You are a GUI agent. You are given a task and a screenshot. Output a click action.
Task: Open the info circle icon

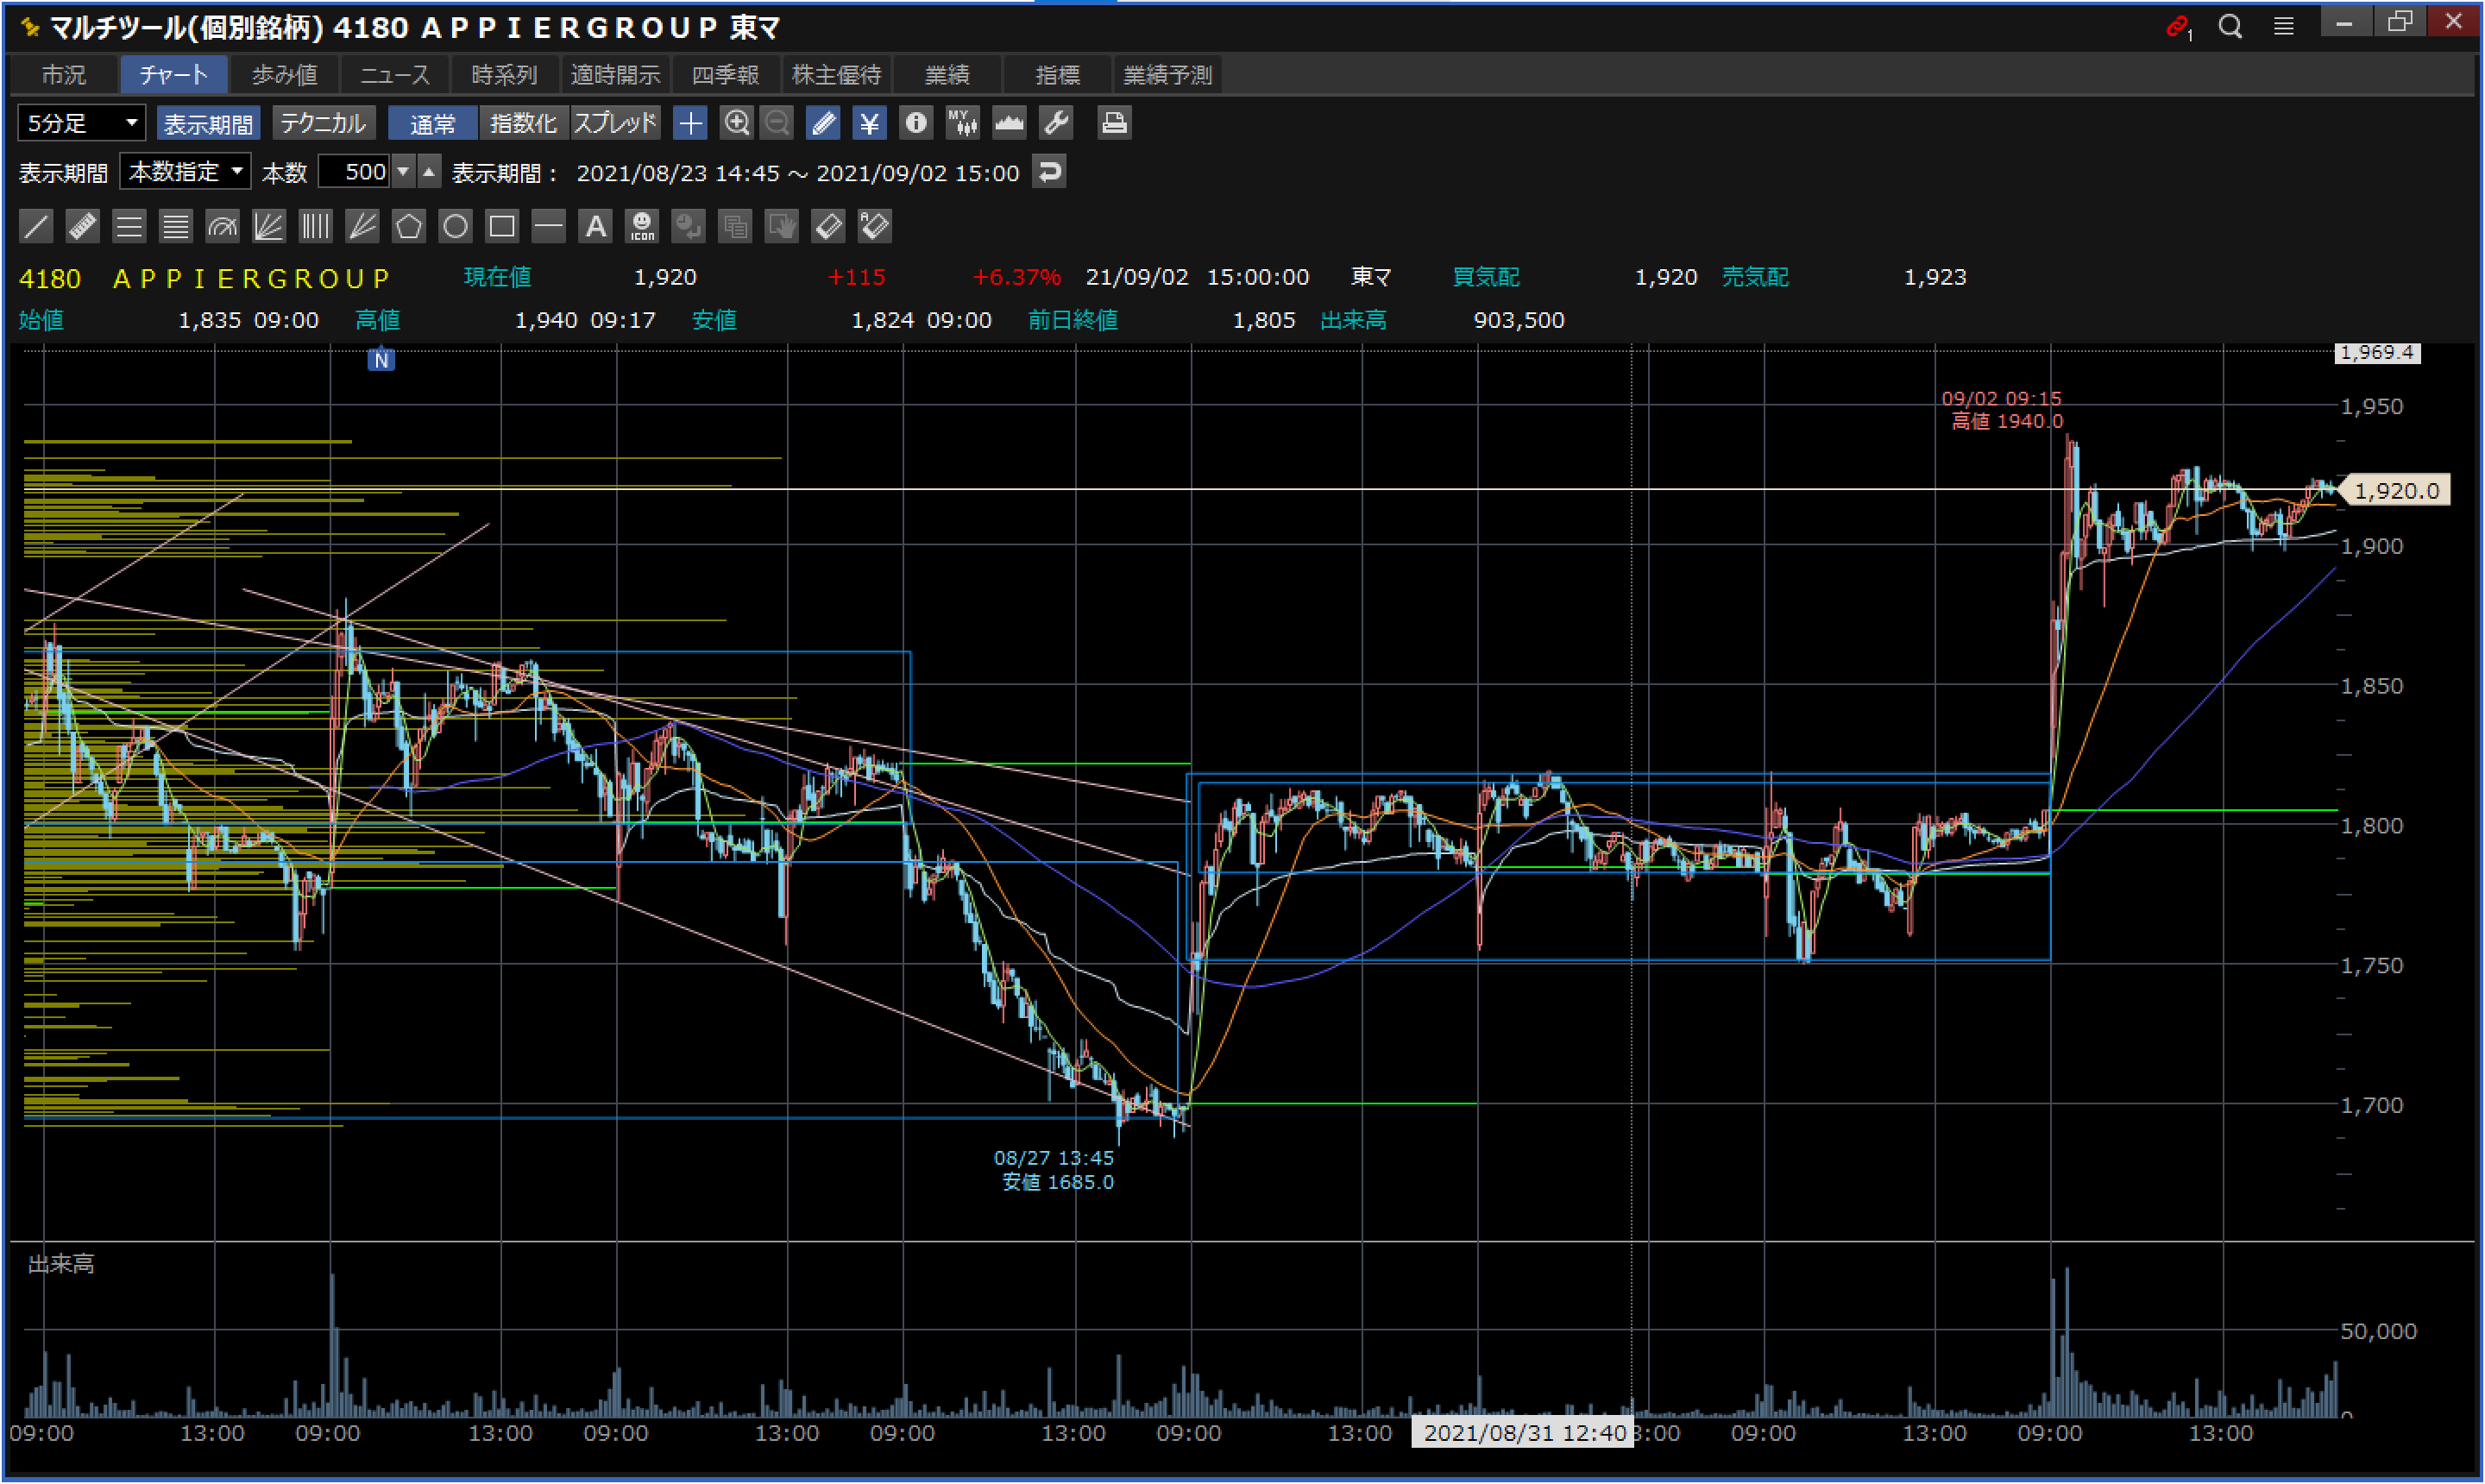[915, 123]
